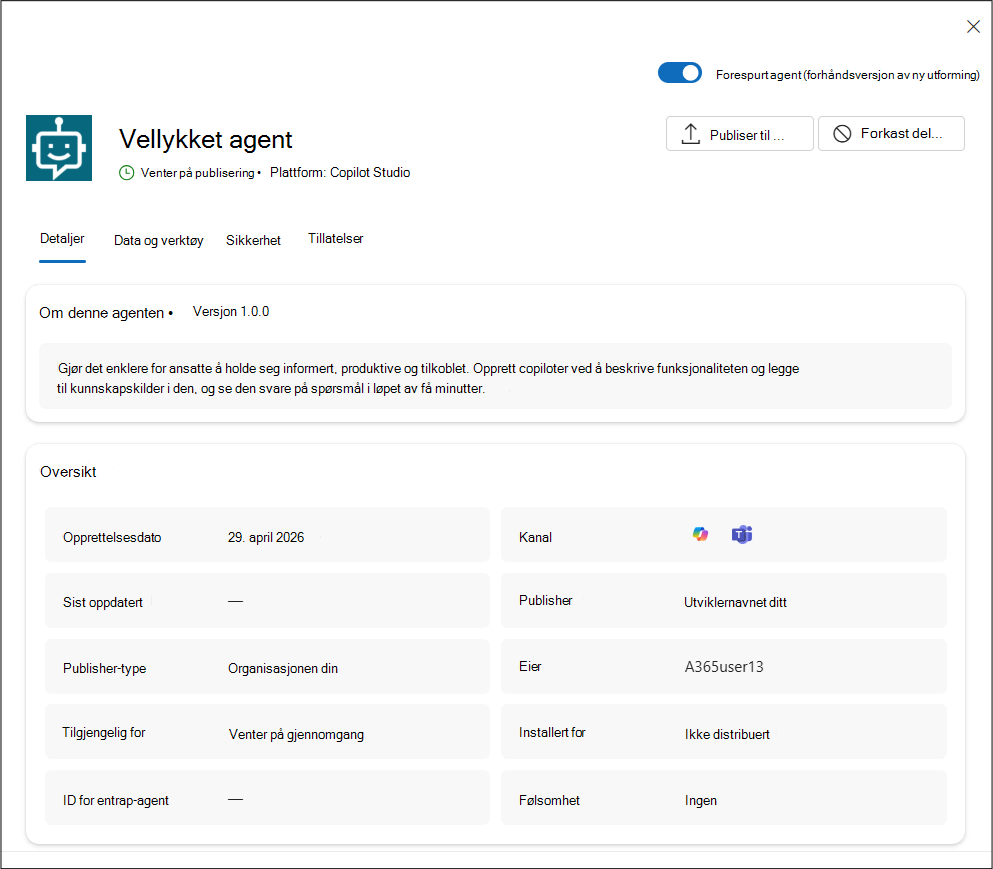Screen dimensions: 993x869
Task: Click the Installert for label
Action: [x=552, y=732]
